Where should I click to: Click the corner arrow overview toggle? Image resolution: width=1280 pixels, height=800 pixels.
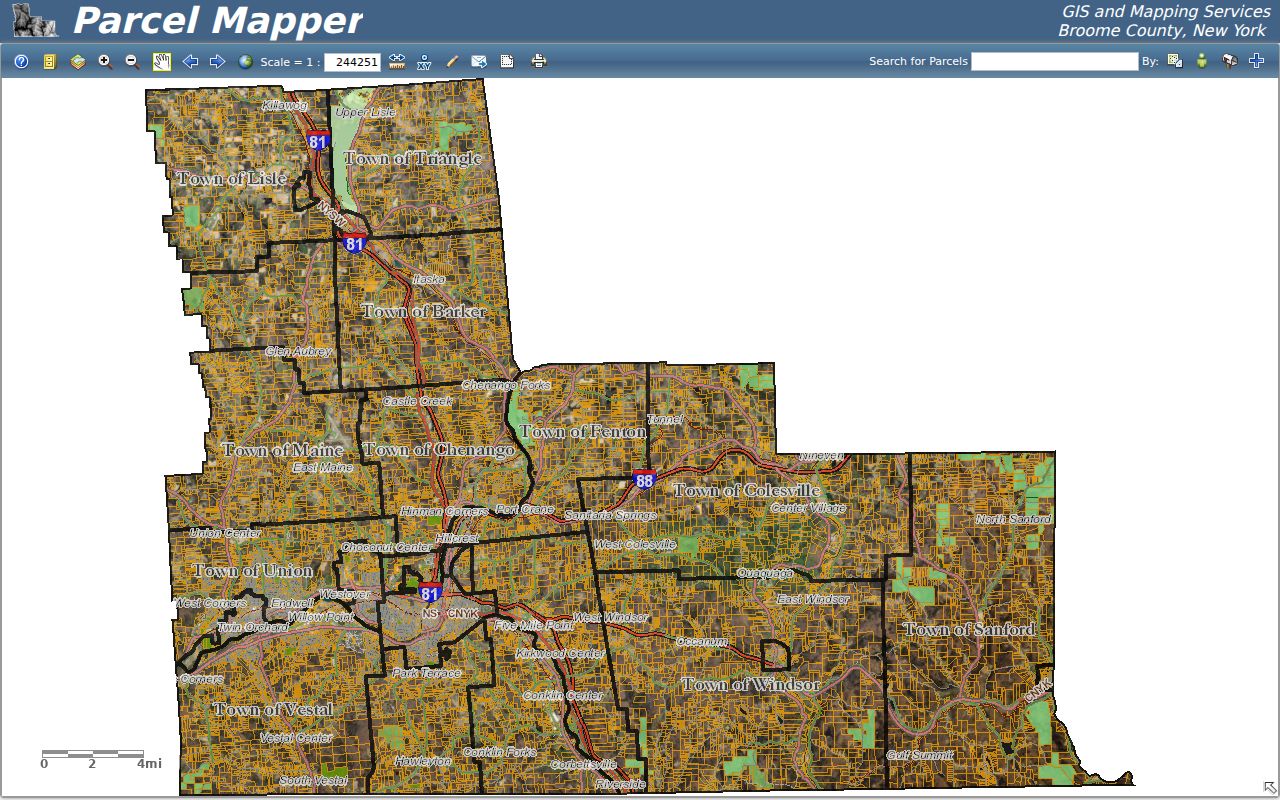tap(1270, 788)
